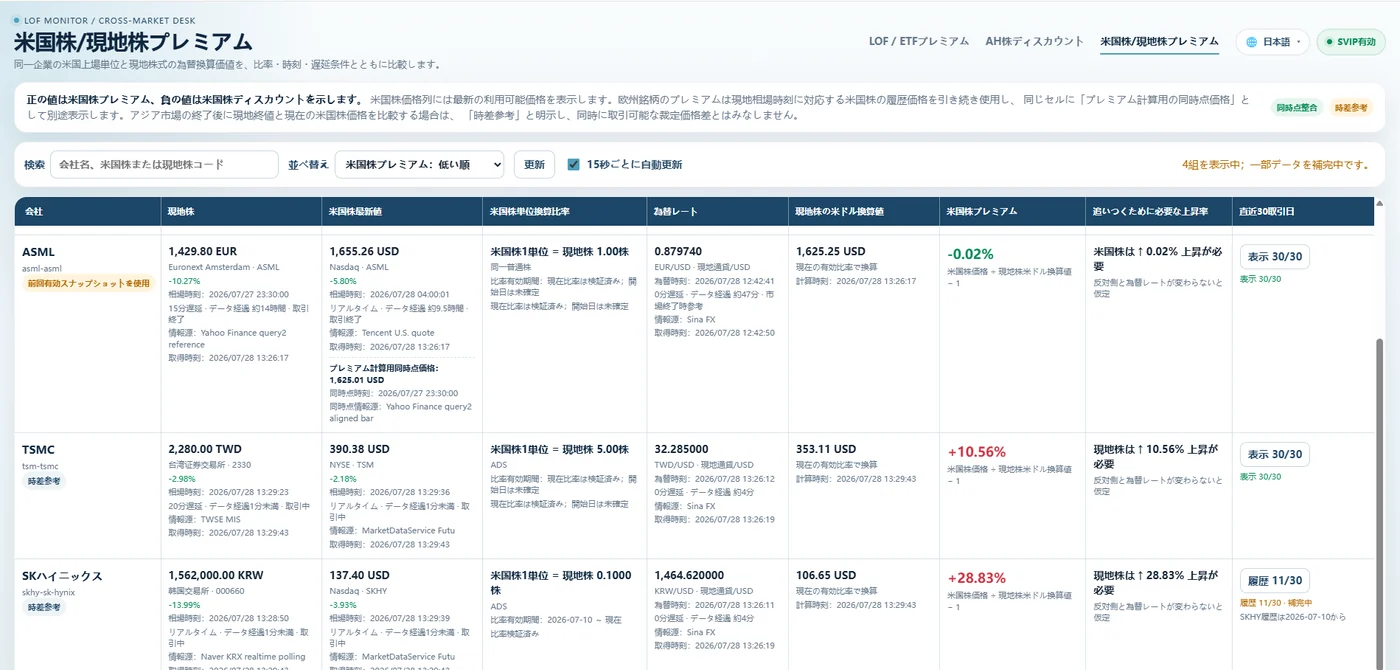
Task: Click the +28.83% premium value
Action: pyautogui.click(x=977, y=578)
